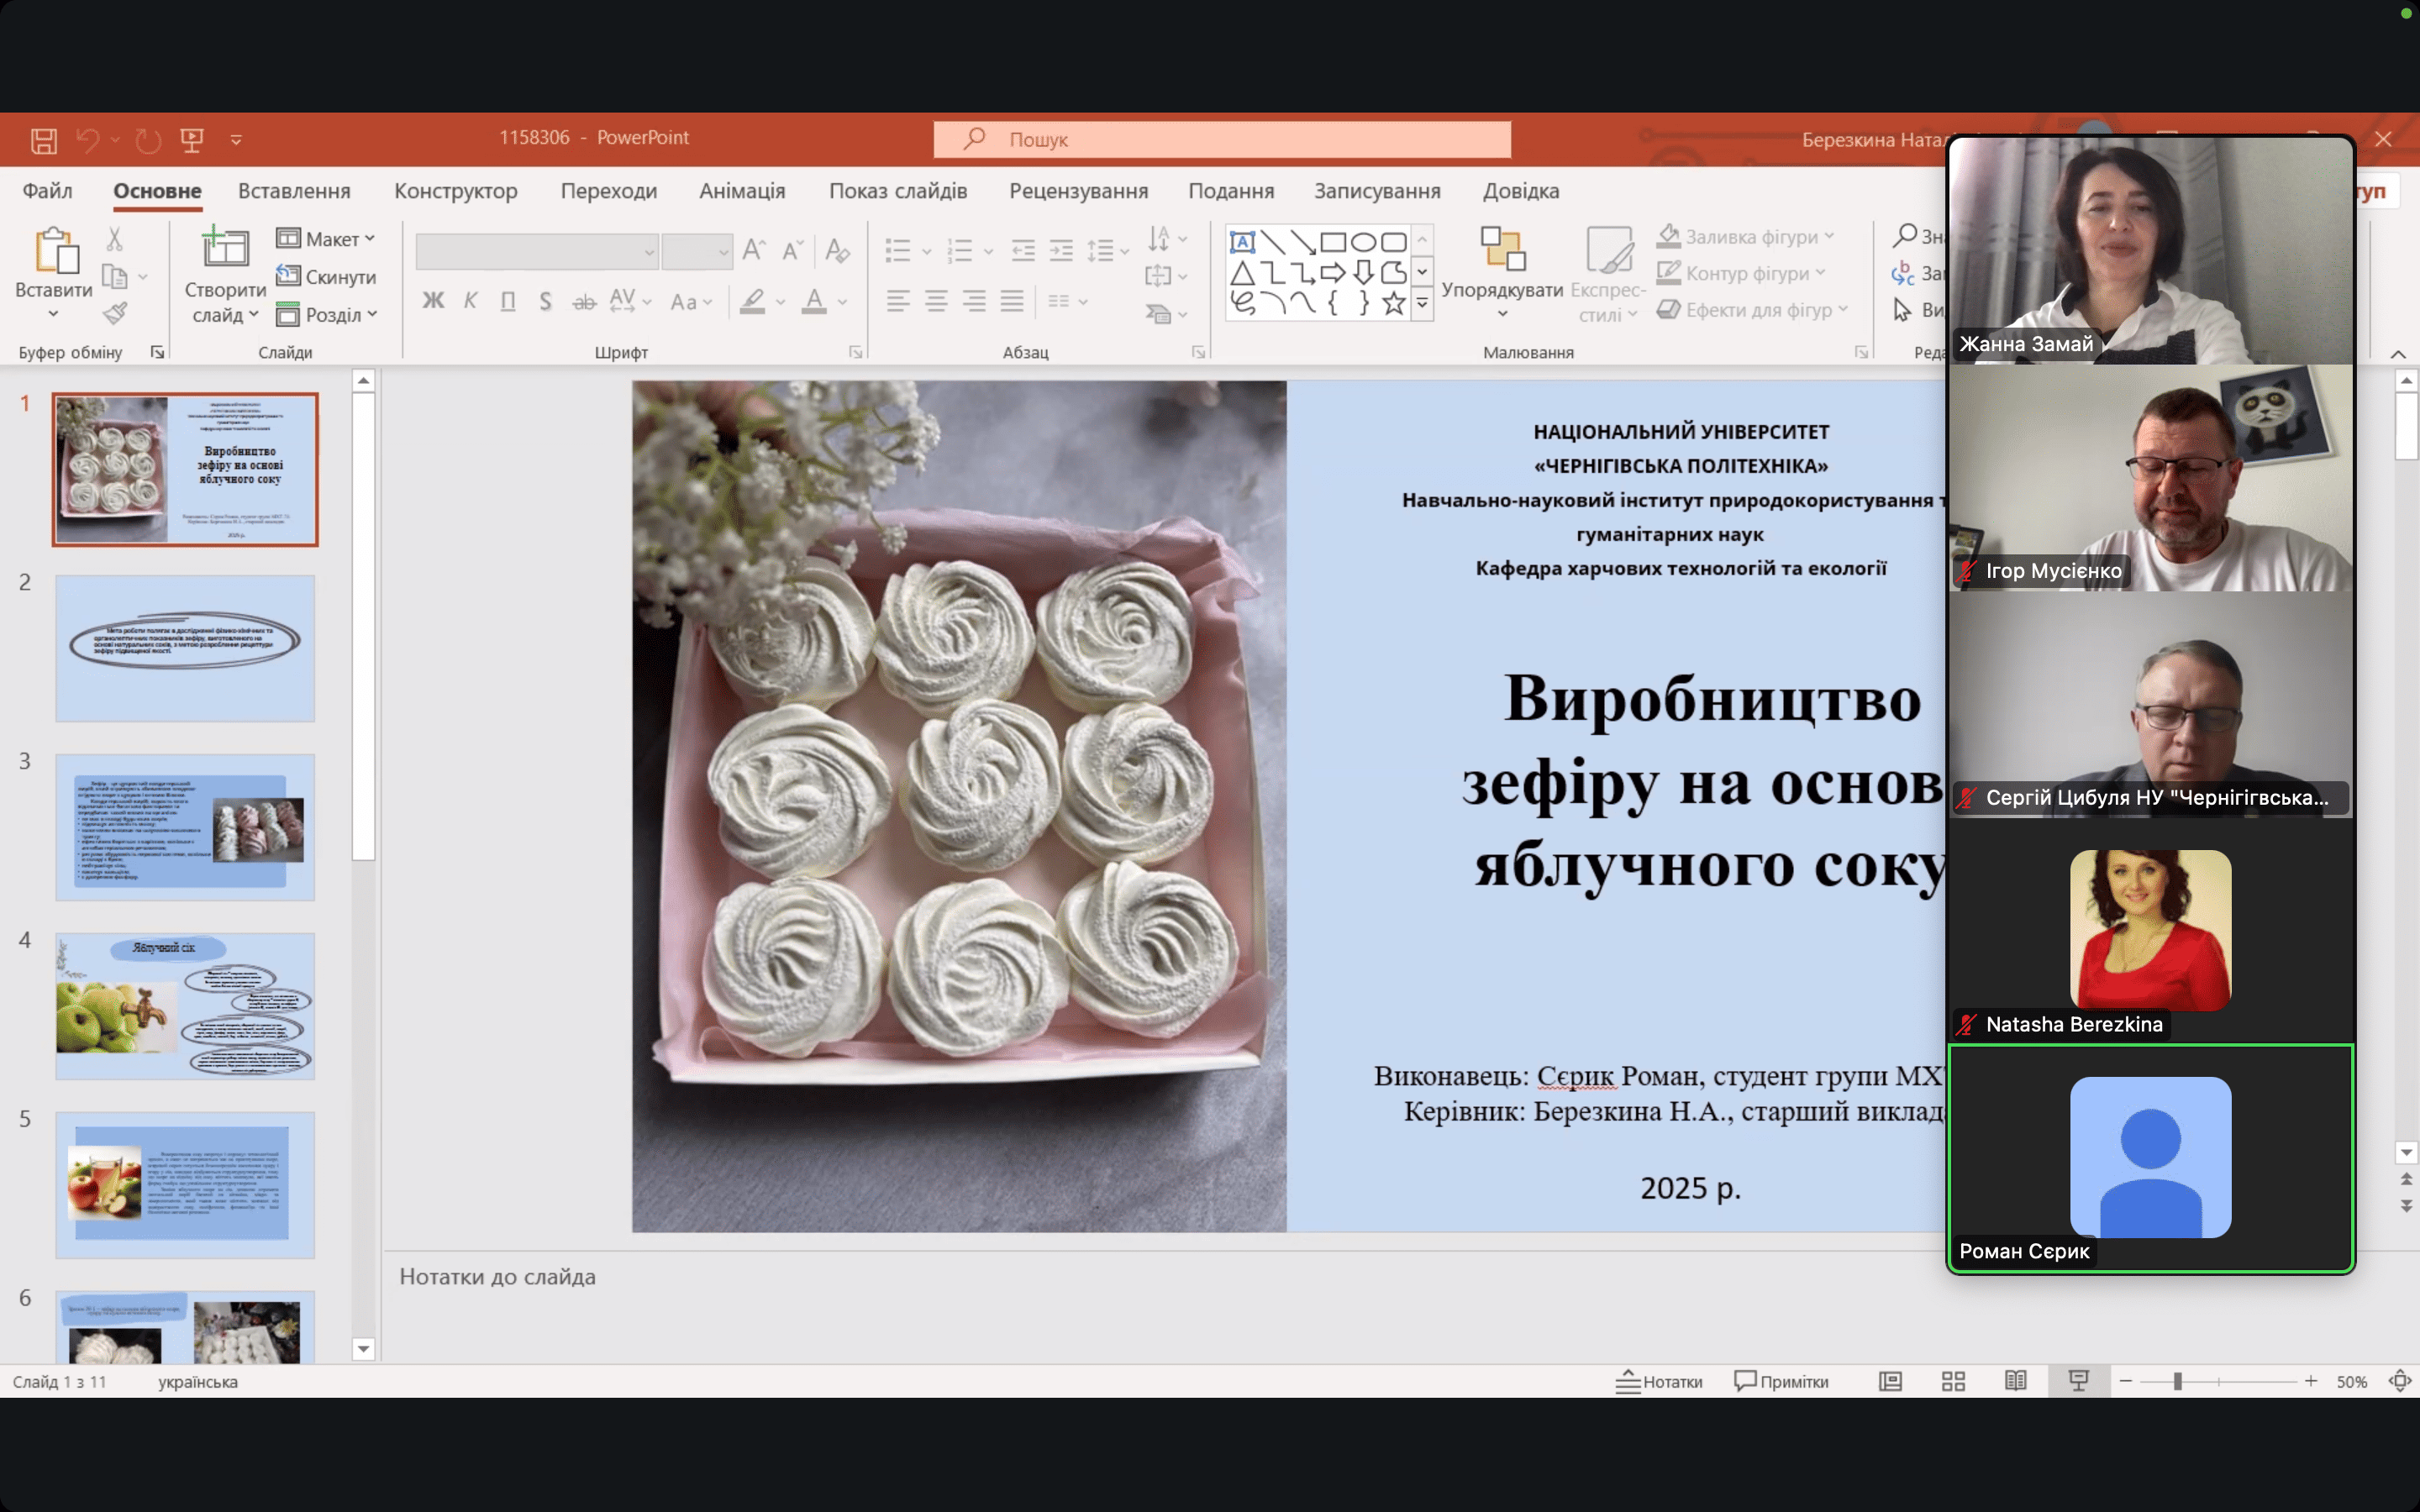Switch to the Анімація tab

741,191
